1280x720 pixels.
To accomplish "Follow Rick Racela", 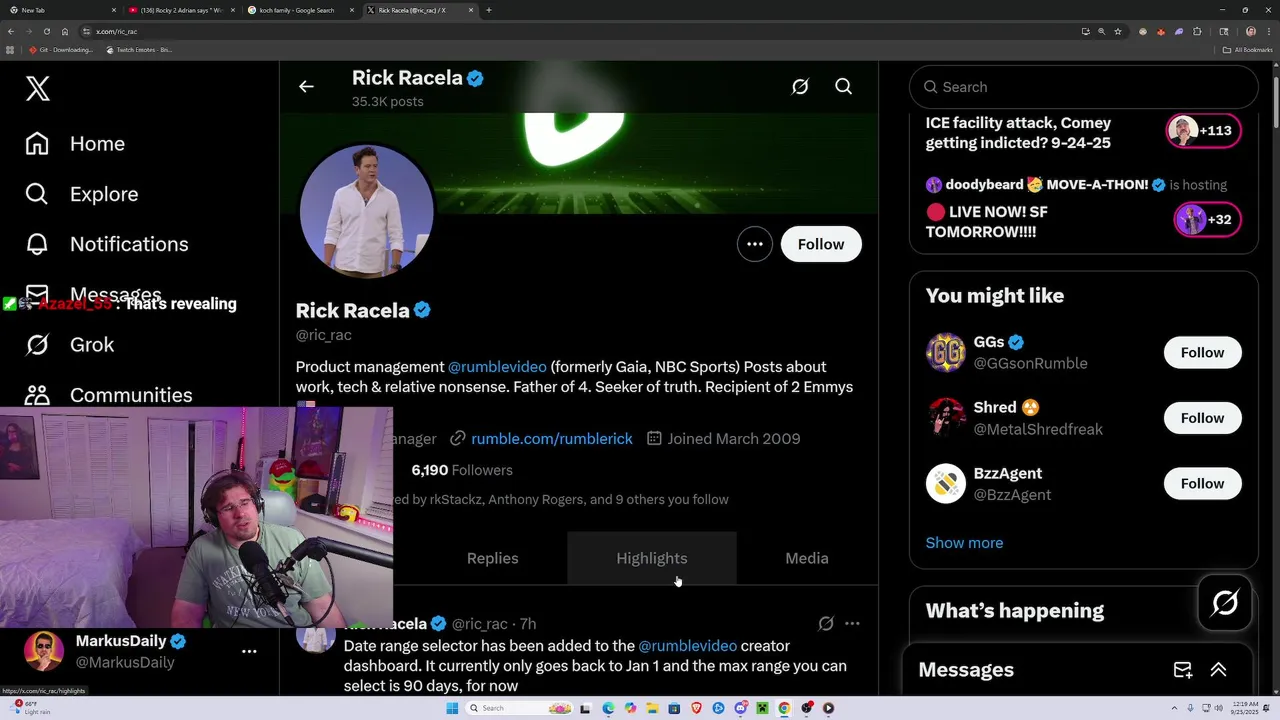I will pyautogui.click(x=821, y=244).
